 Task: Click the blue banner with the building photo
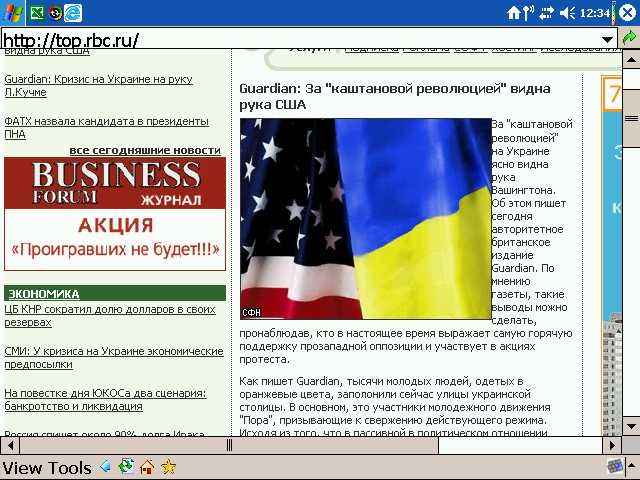coord(612,273)
